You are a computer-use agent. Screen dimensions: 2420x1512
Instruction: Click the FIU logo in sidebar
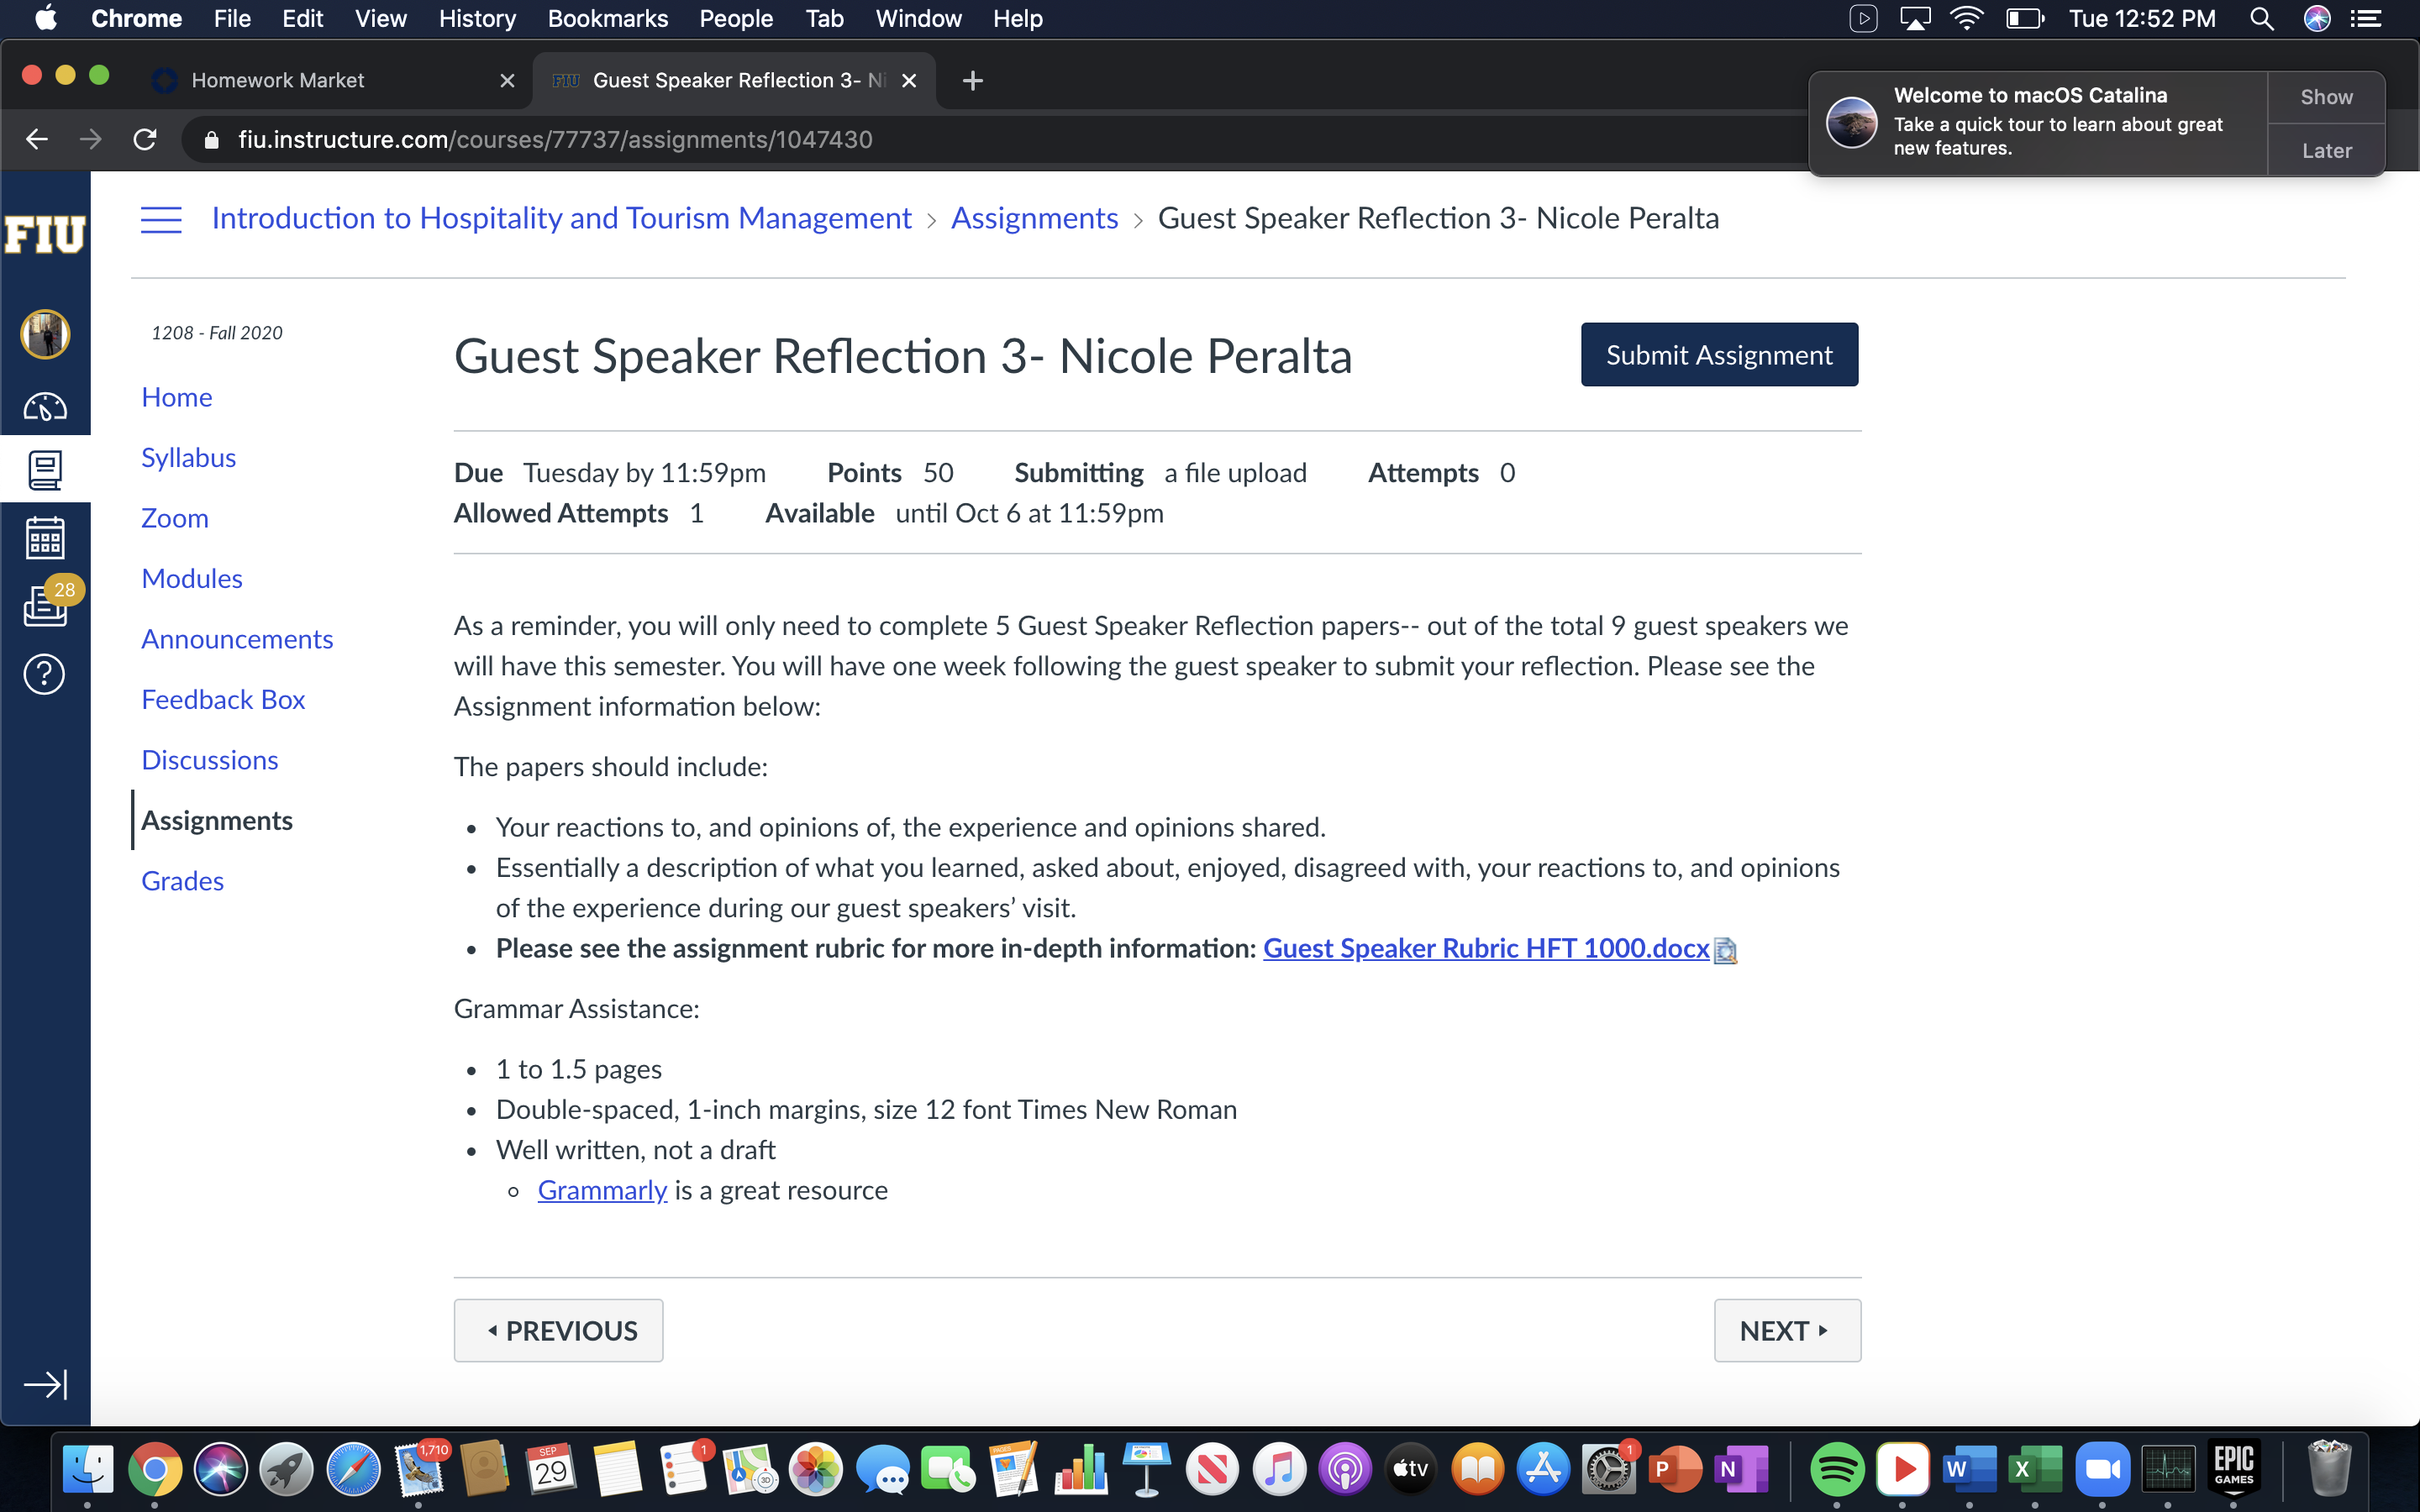(x=45, y=235)
